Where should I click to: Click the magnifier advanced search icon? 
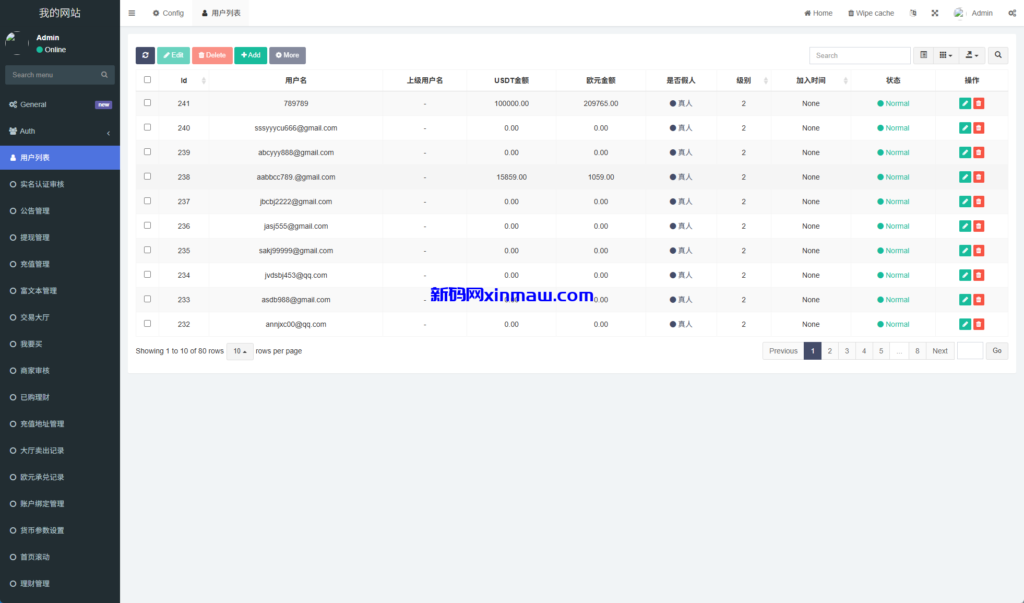[998, 55]
